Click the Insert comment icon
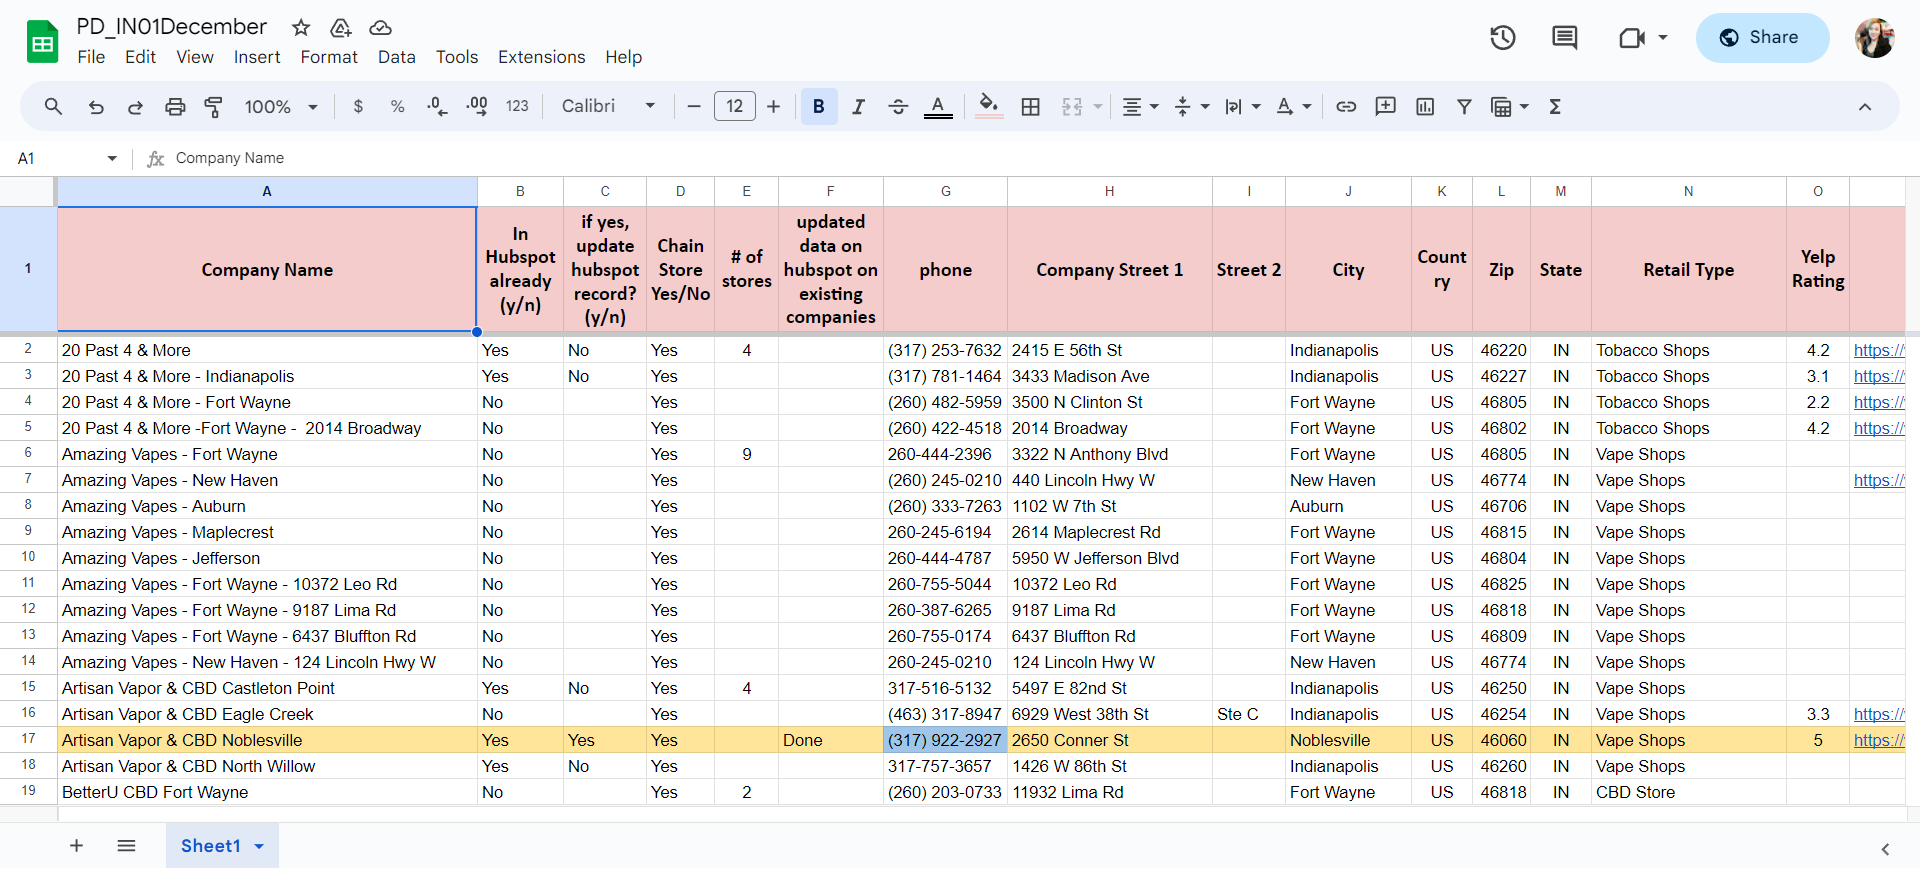1920x869 pixels. pyautogui.click(x=1385, y=106)
